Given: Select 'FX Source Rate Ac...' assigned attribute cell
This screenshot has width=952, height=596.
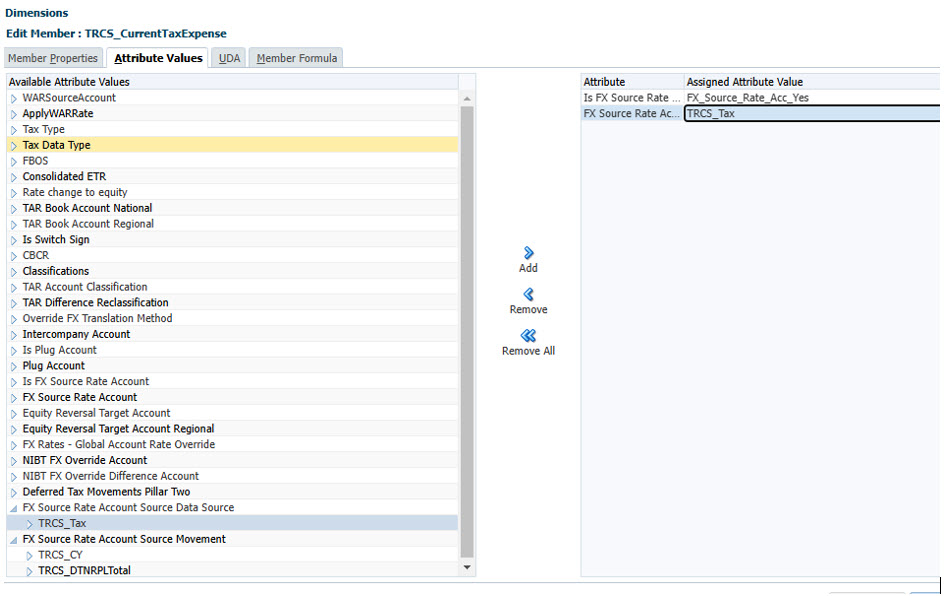Looking at the screenshot, I should tap(632, 113).
